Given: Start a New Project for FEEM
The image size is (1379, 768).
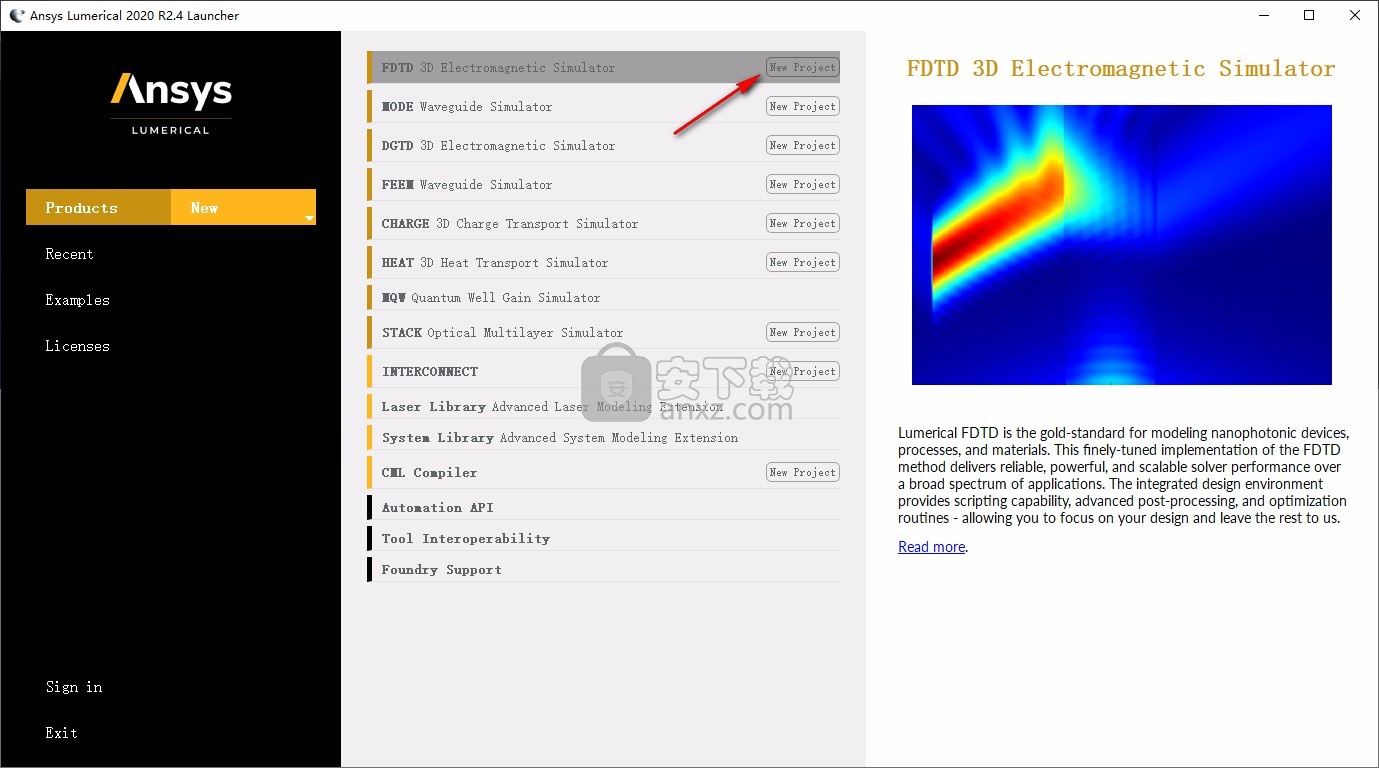Looking at the screenshot, I should pos(802,184).
